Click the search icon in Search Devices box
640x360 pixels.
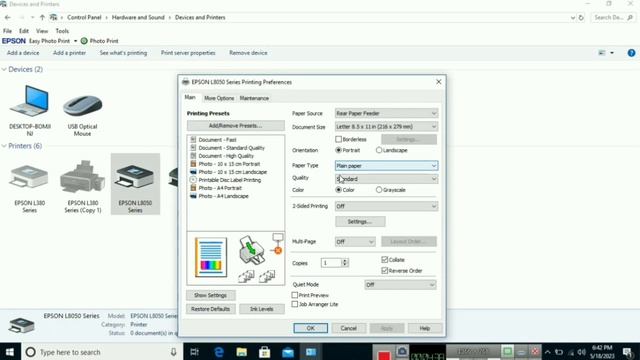tap(630, 18)
